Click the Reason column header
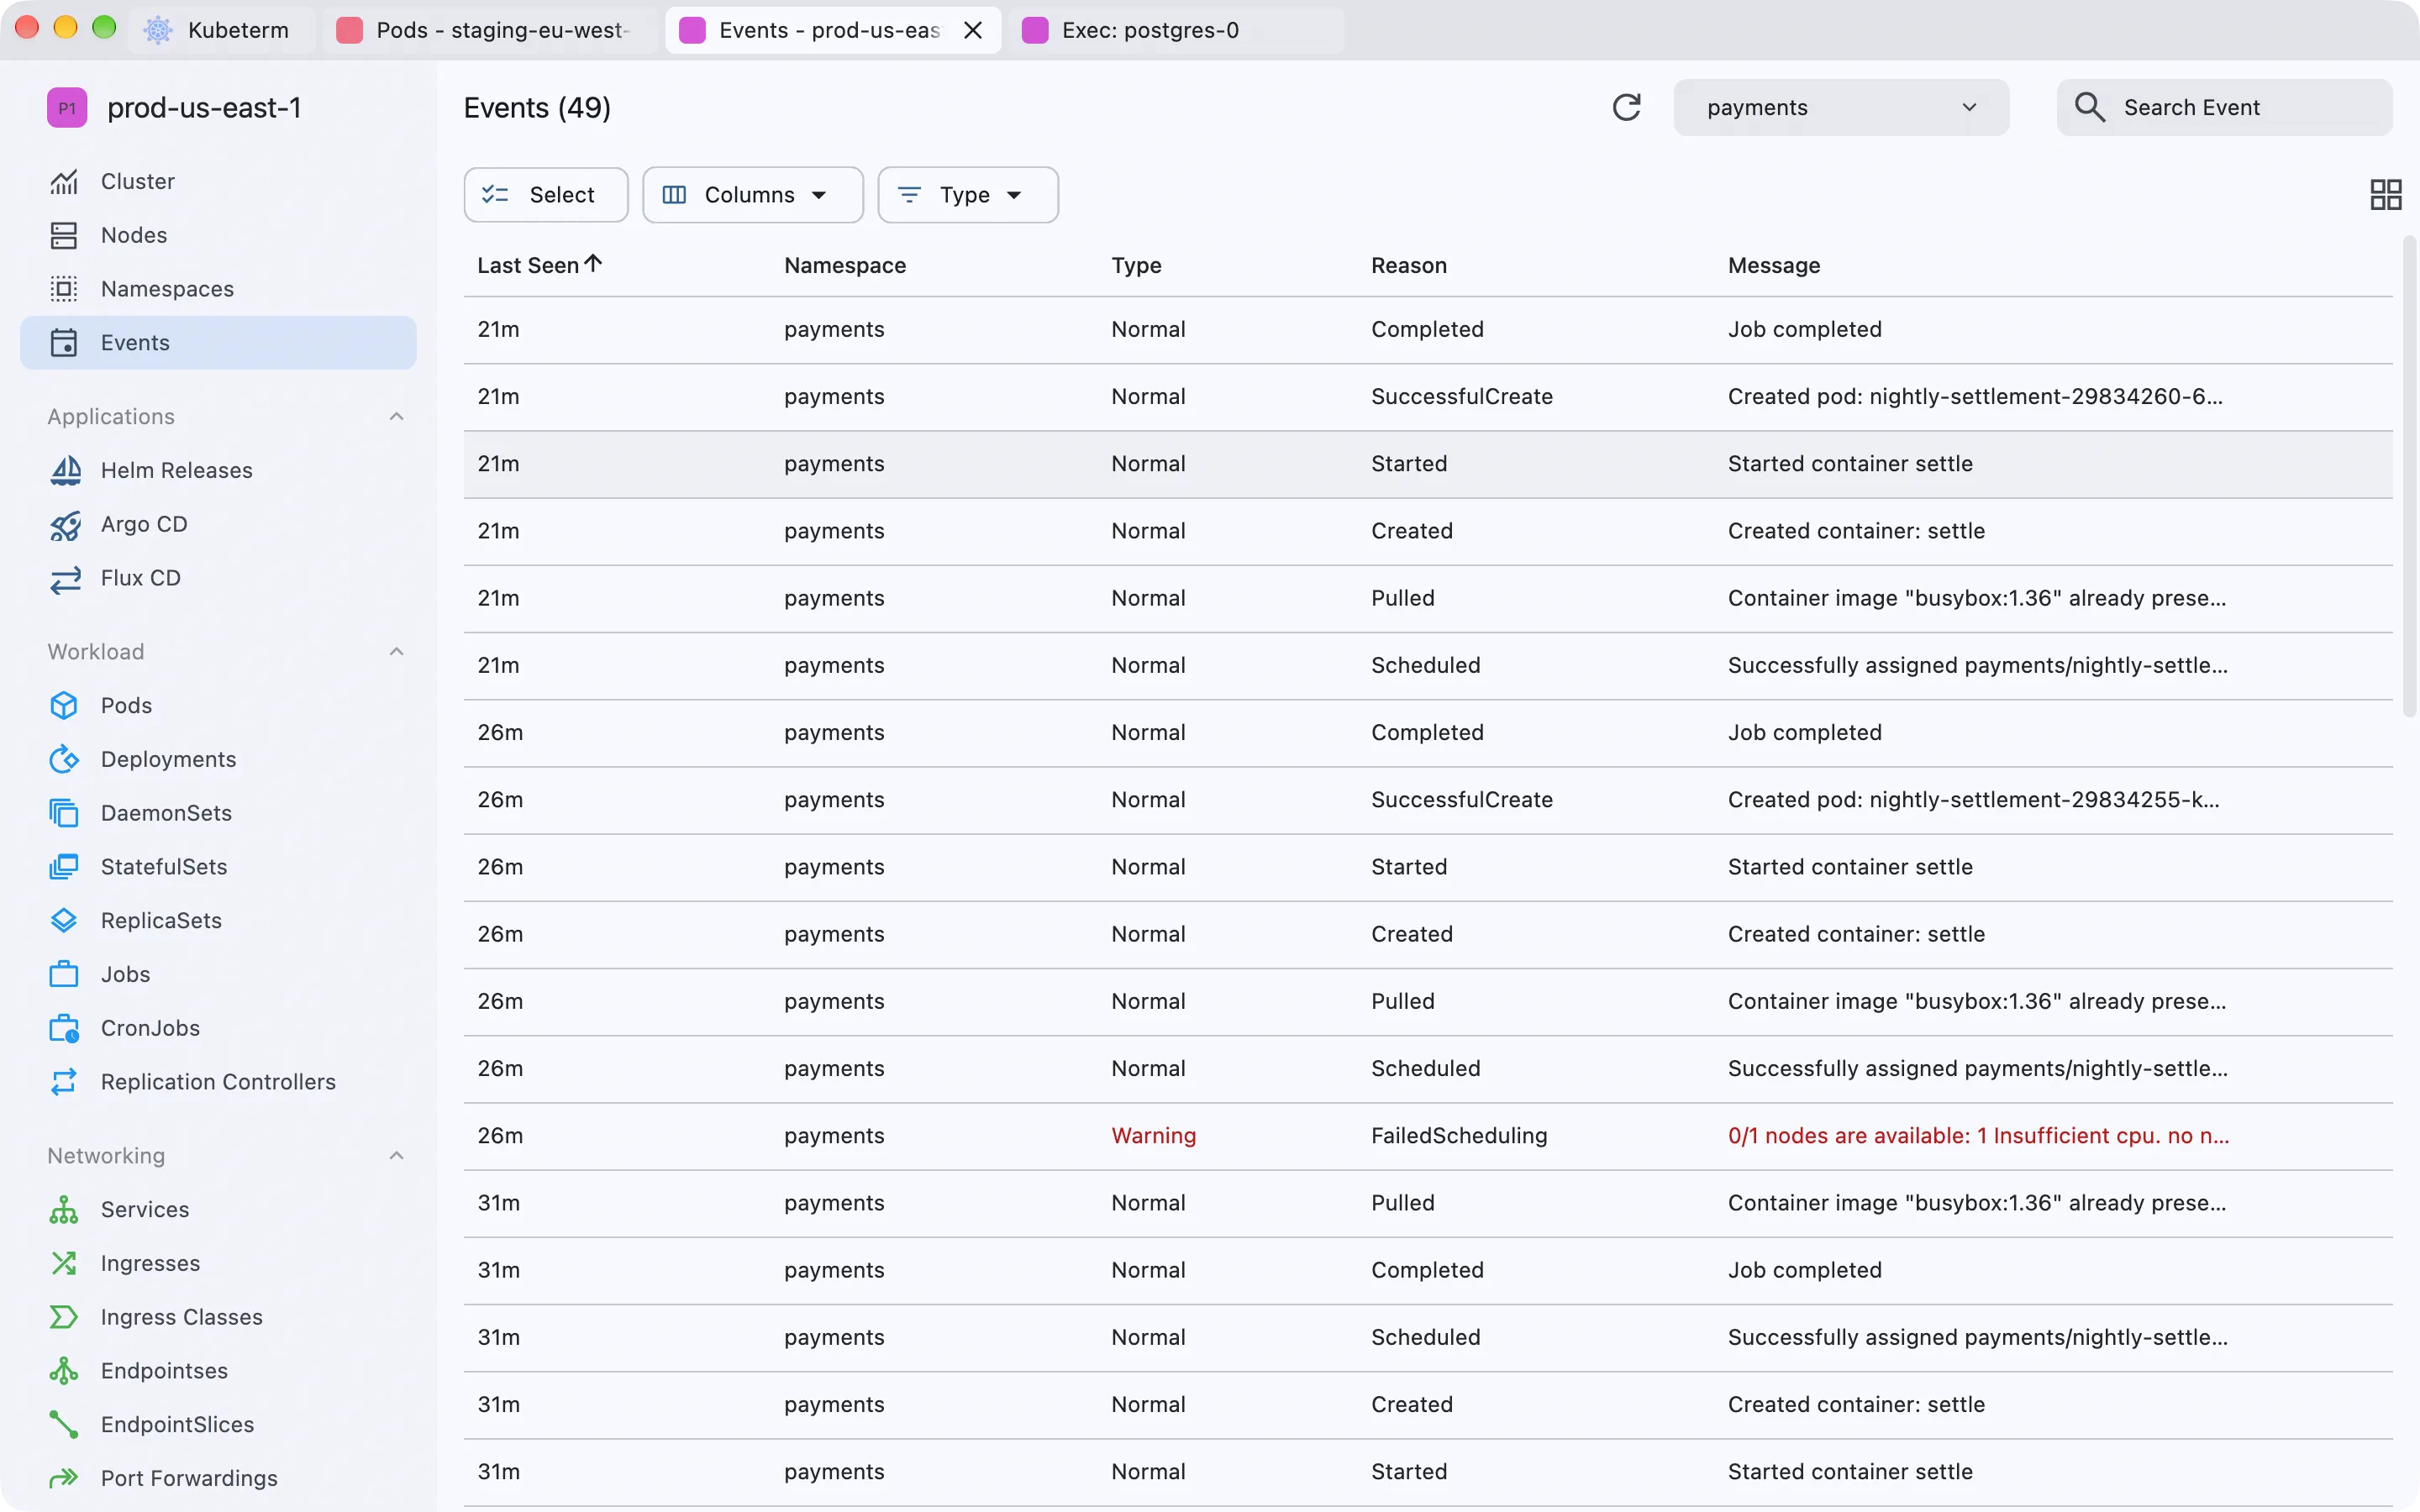 (x=1408, y=265)
